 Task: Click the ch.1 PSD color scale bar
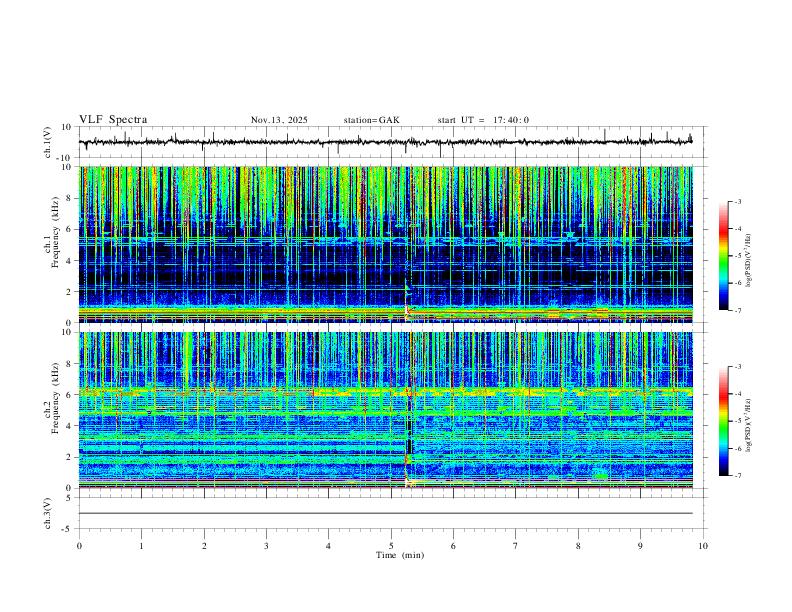coord(724,256)
